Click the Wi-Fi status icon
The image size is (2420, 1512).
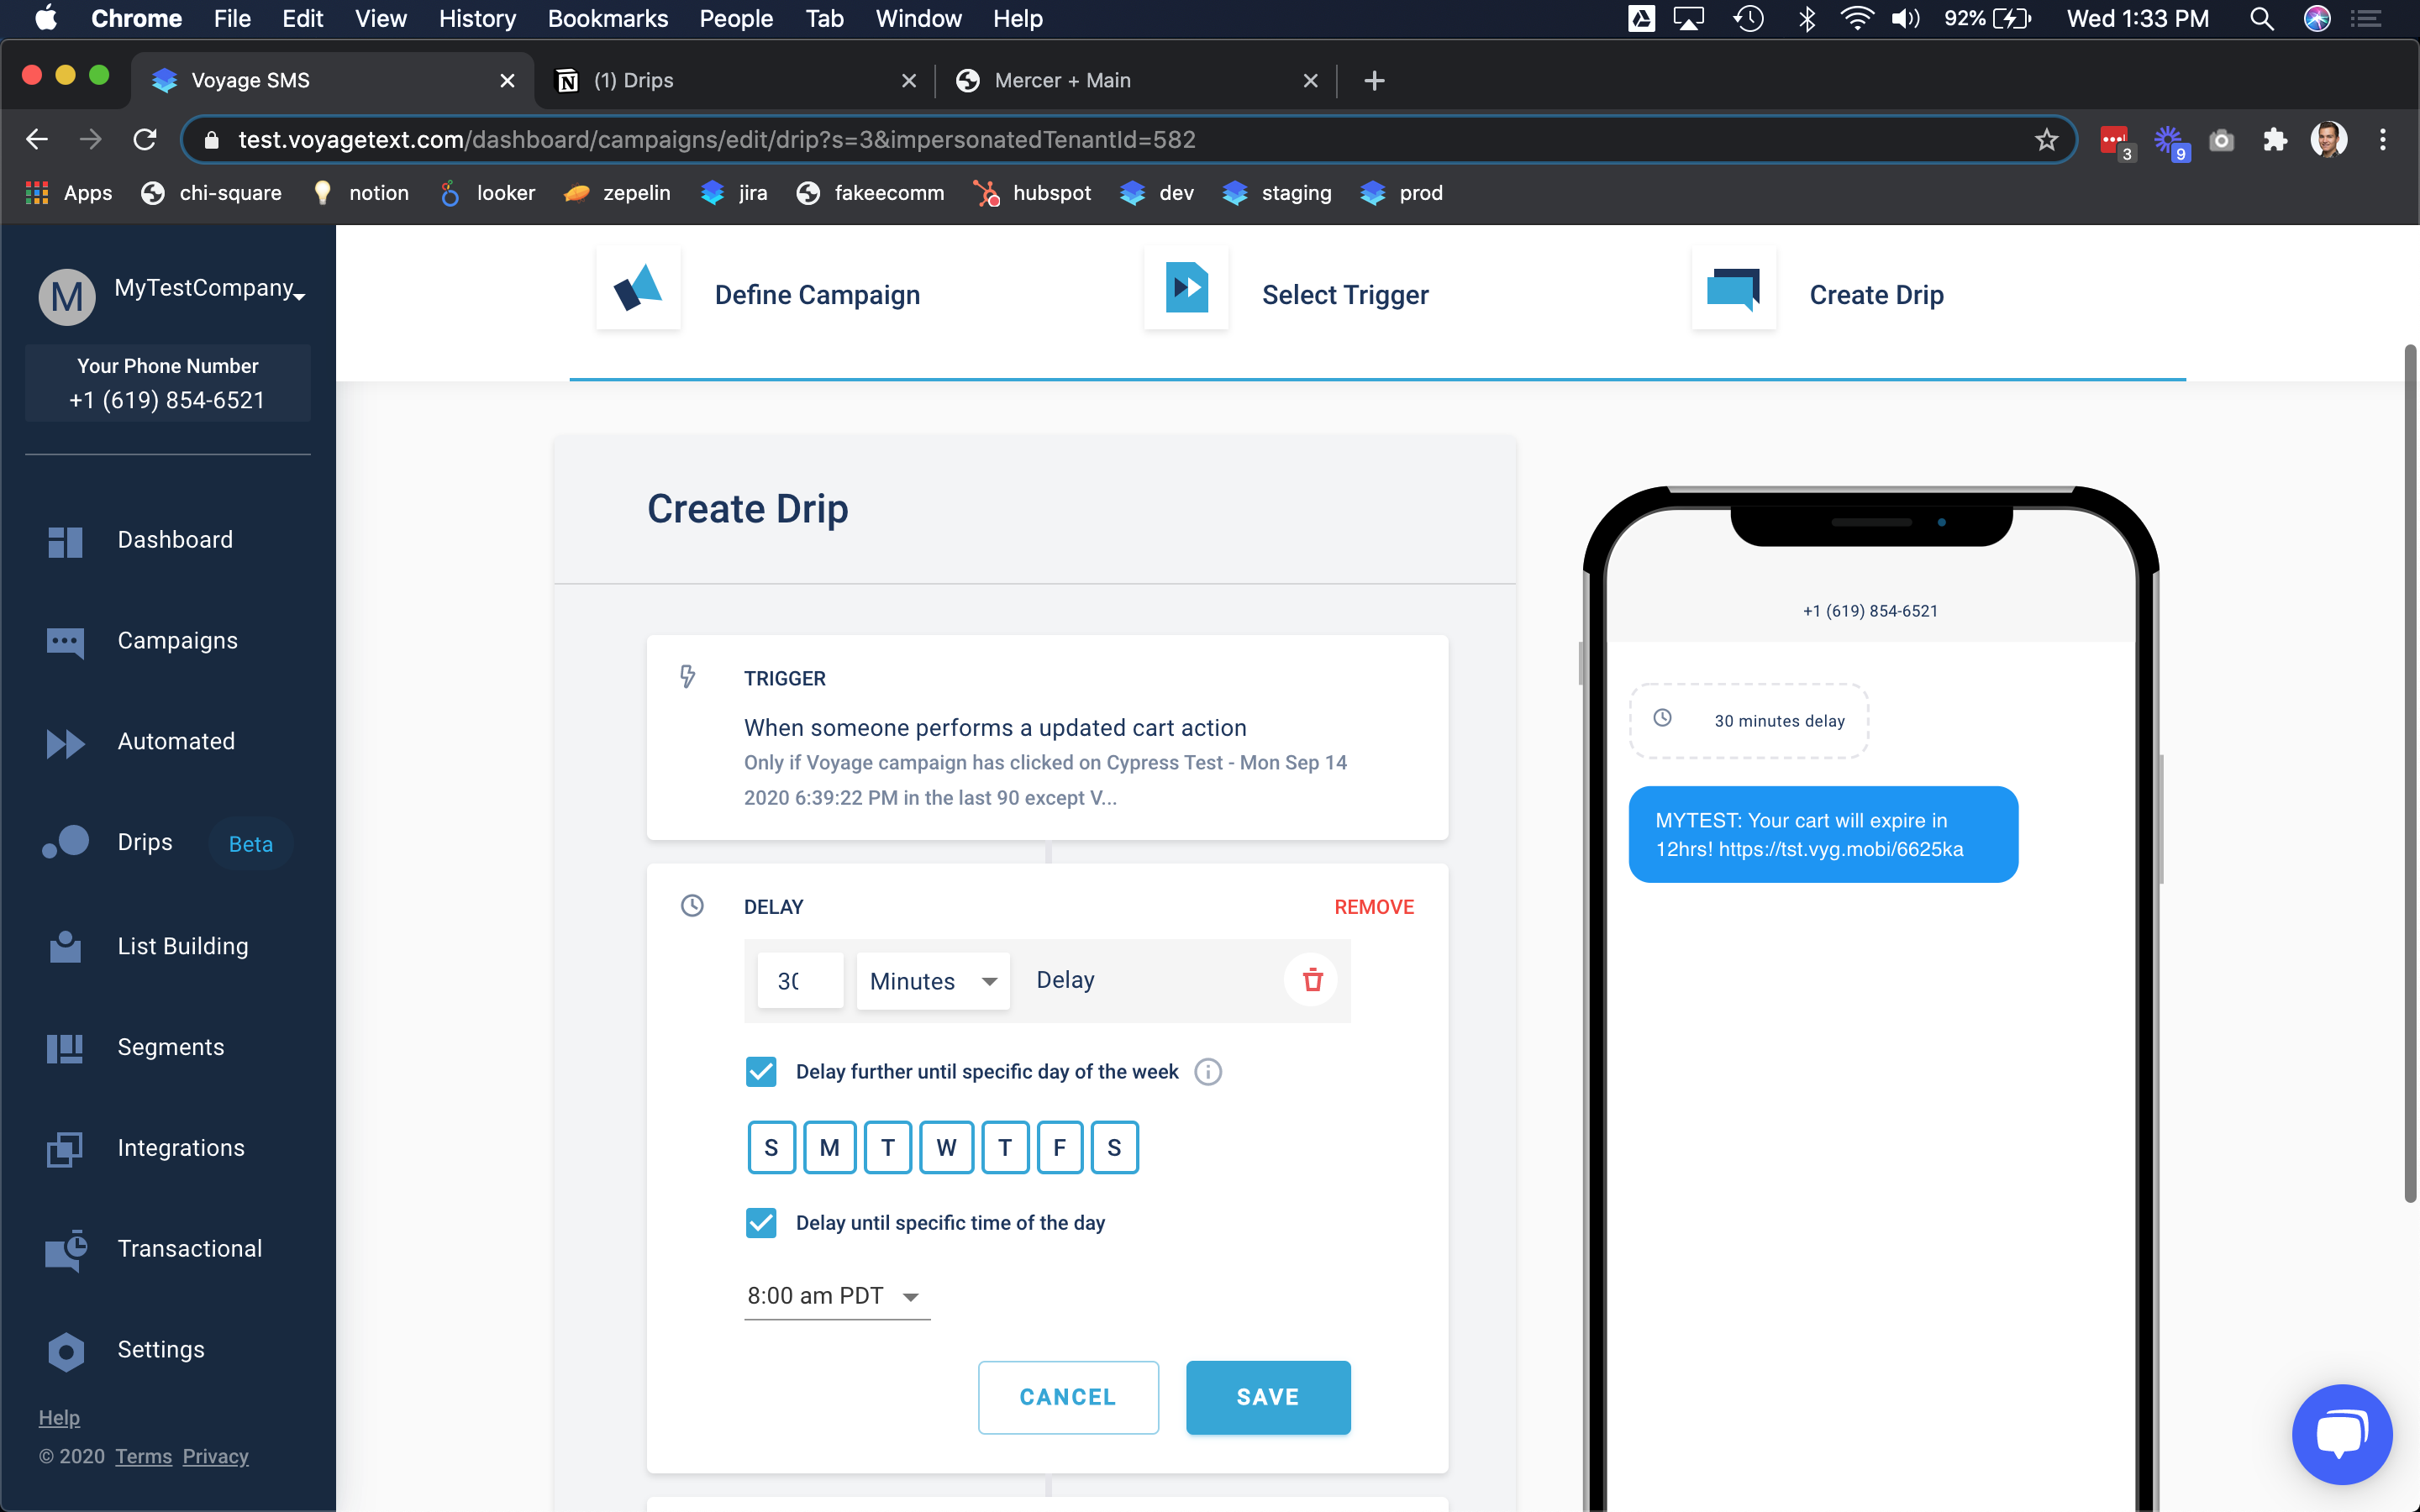coord(1856,19)
